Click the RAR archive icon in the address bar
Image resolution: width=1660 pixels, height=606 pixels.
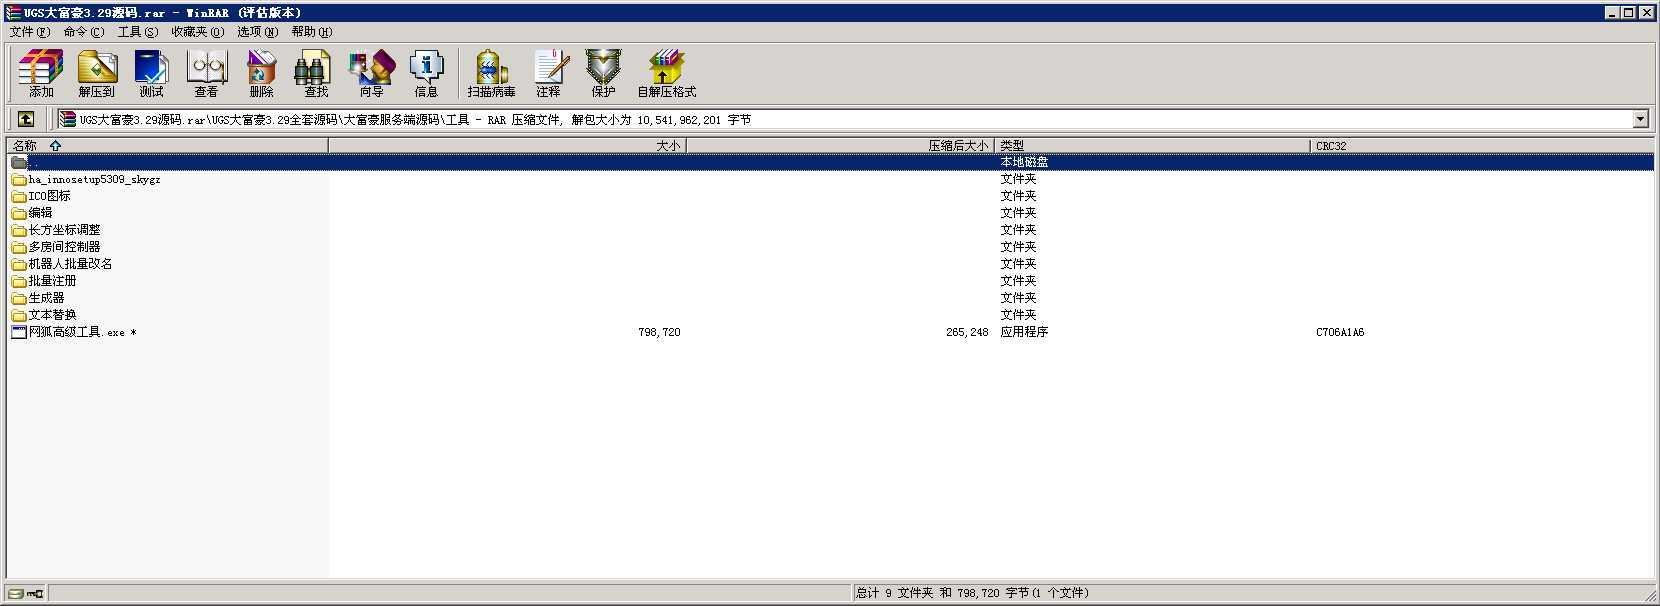pos(67,119)
